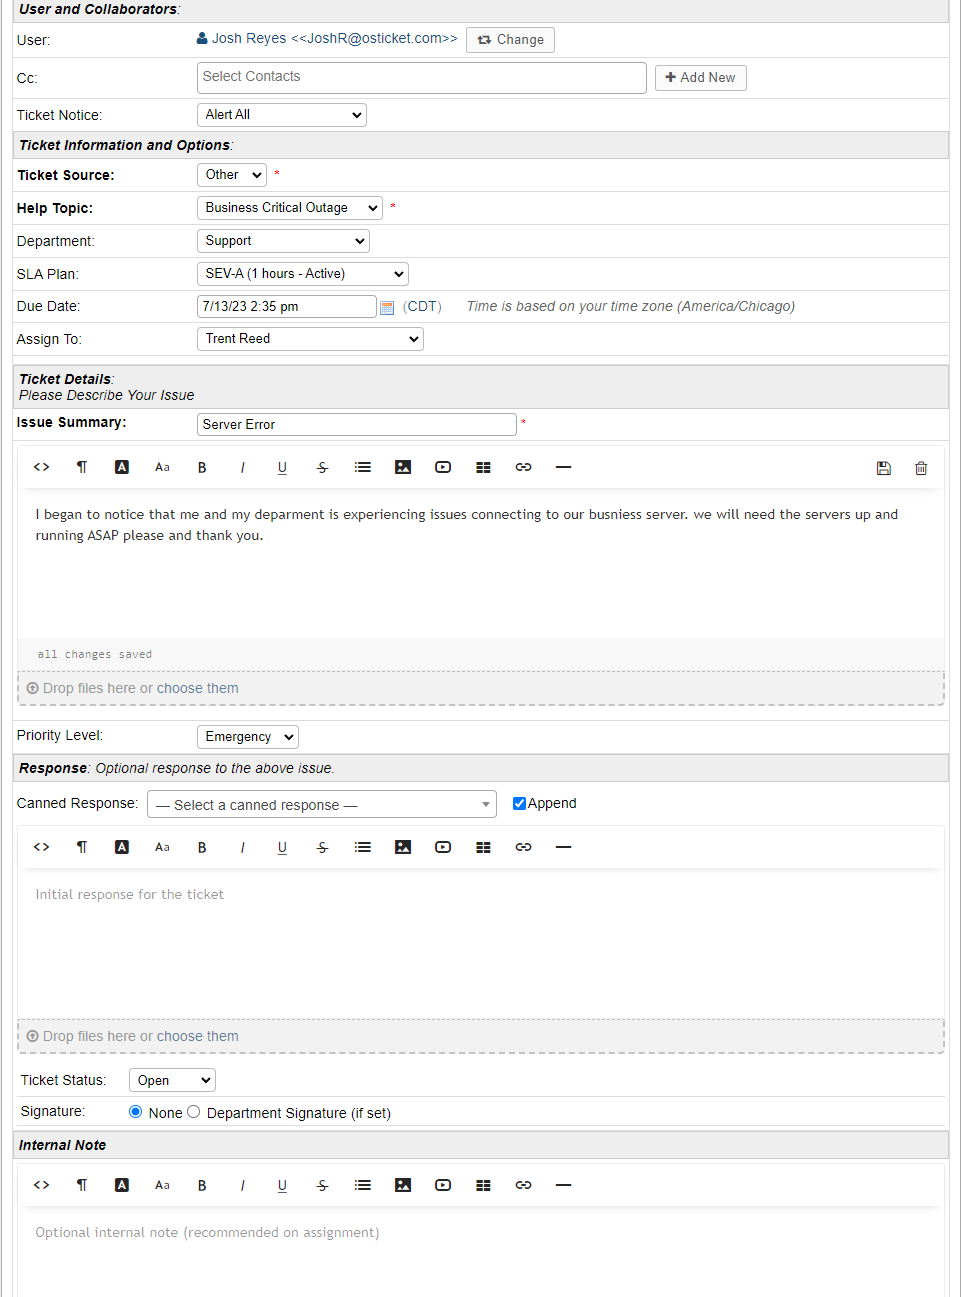The width and height of the screenshot is (961, 1297).
Task: Insert an image in the Issue Summary editor
Action: click(x=402, y=466)
